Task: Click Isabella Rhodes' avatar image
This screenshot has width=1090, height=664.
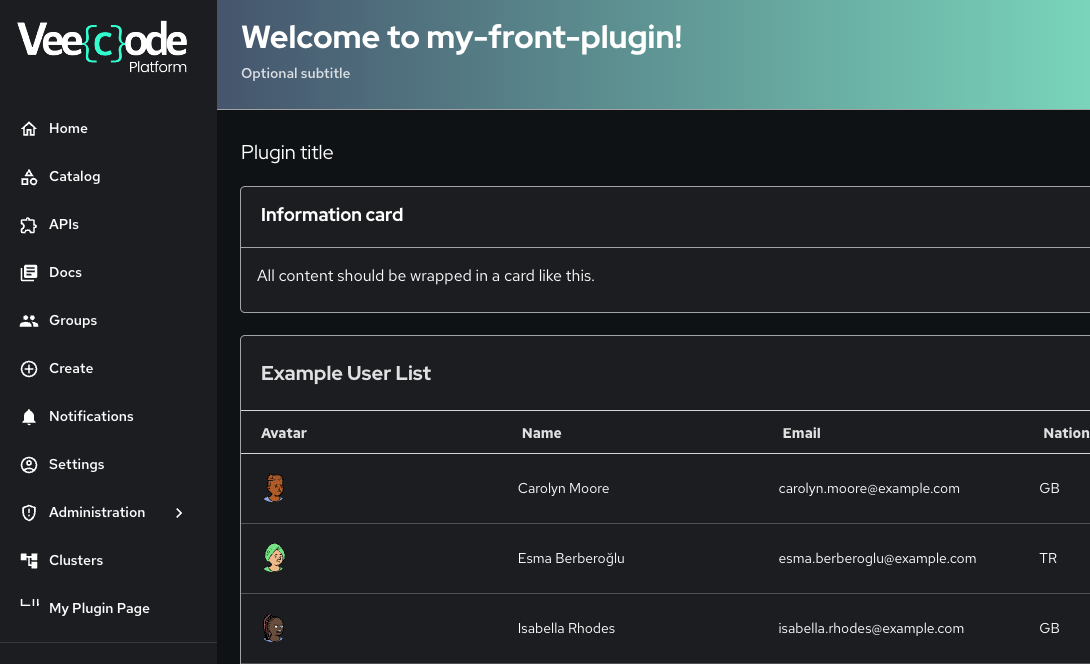Action: click(x=275, y=628)
